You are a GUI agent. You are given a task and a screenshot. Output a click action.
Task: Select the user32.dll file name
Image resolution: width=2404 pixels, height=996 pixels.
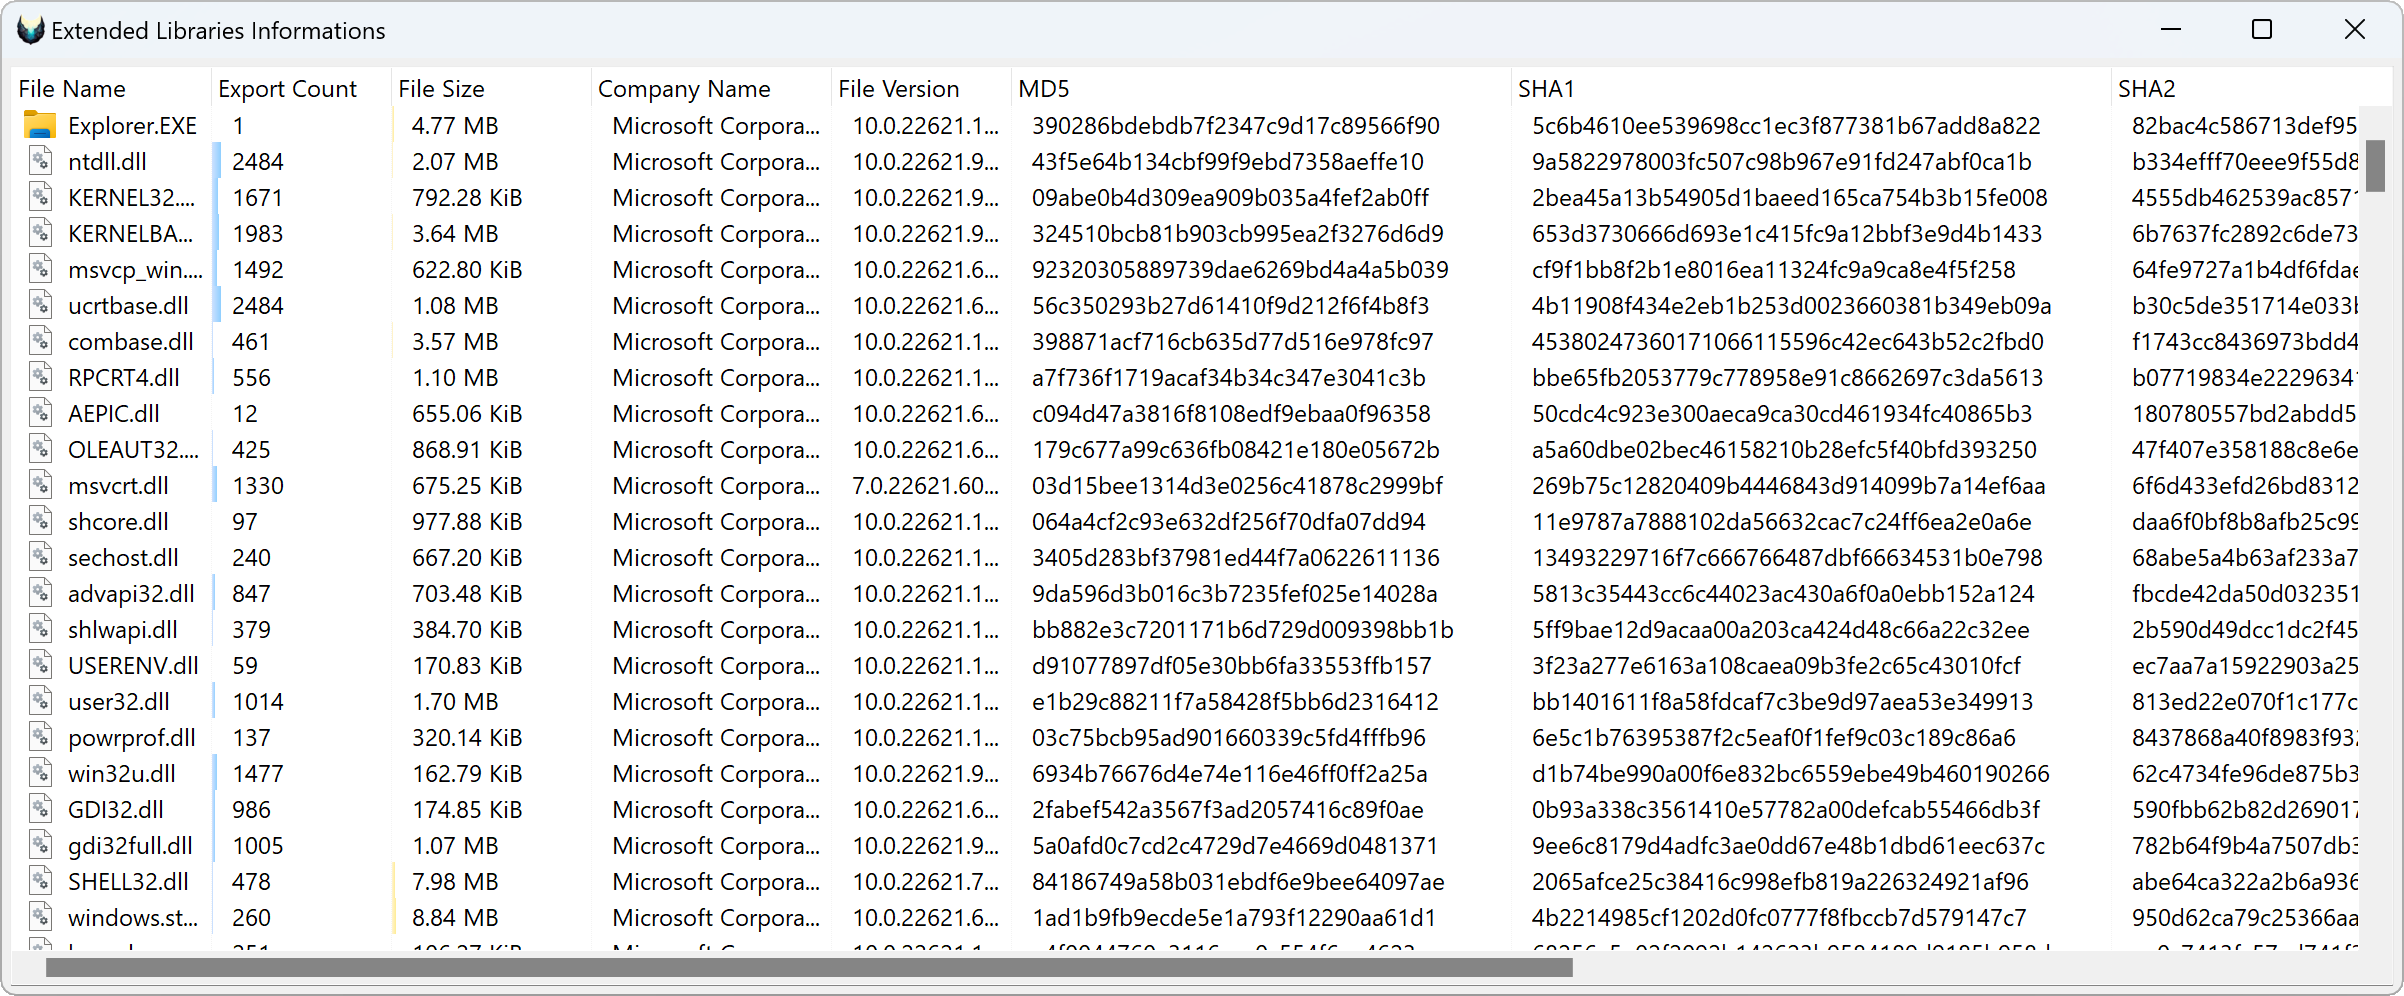pyautogui.click(x=119, y=701)
